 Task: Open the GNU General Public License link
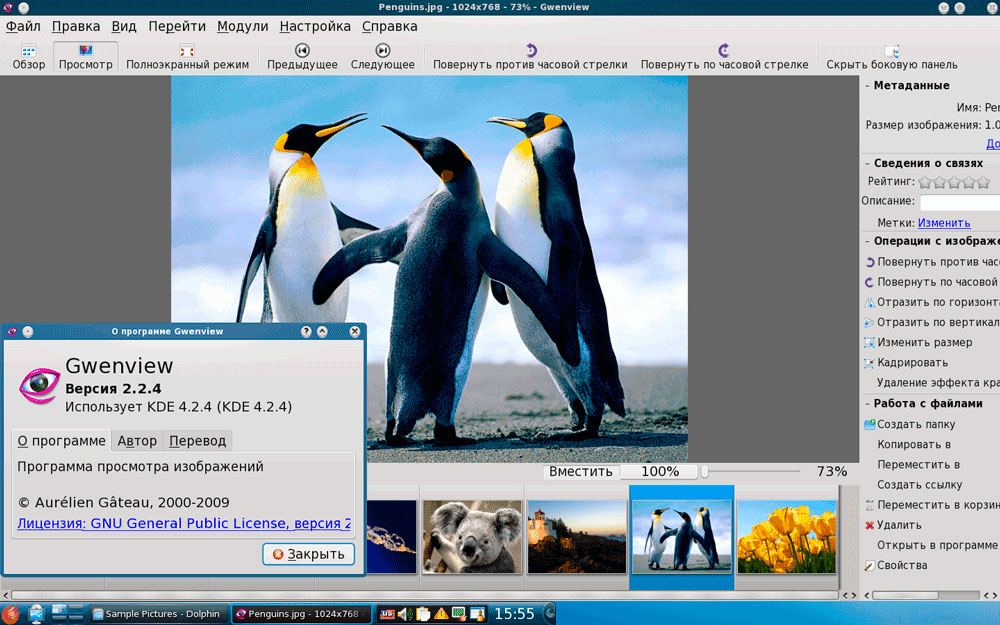pyautogui.click(x=184, y=523)
